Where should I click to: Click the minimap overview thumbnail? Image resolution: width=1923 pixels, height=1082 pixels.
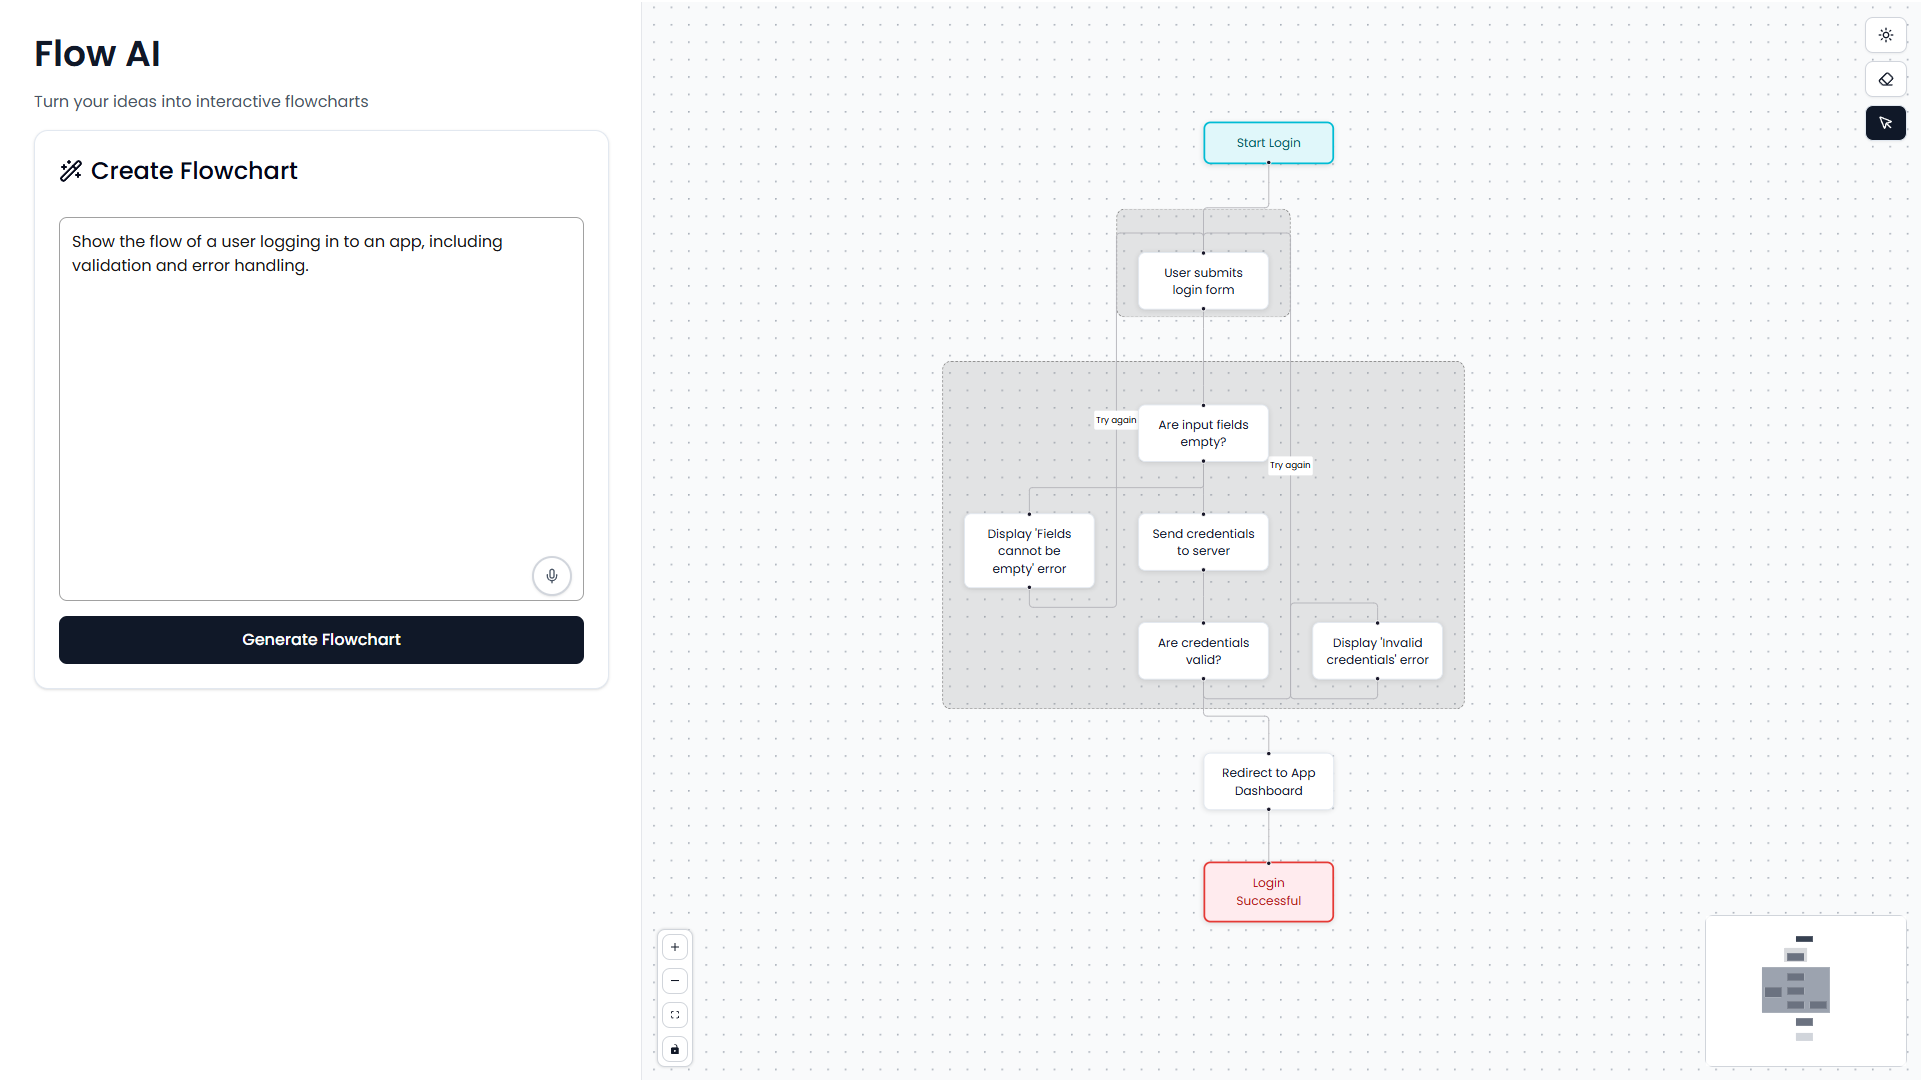pos(1804,990)
